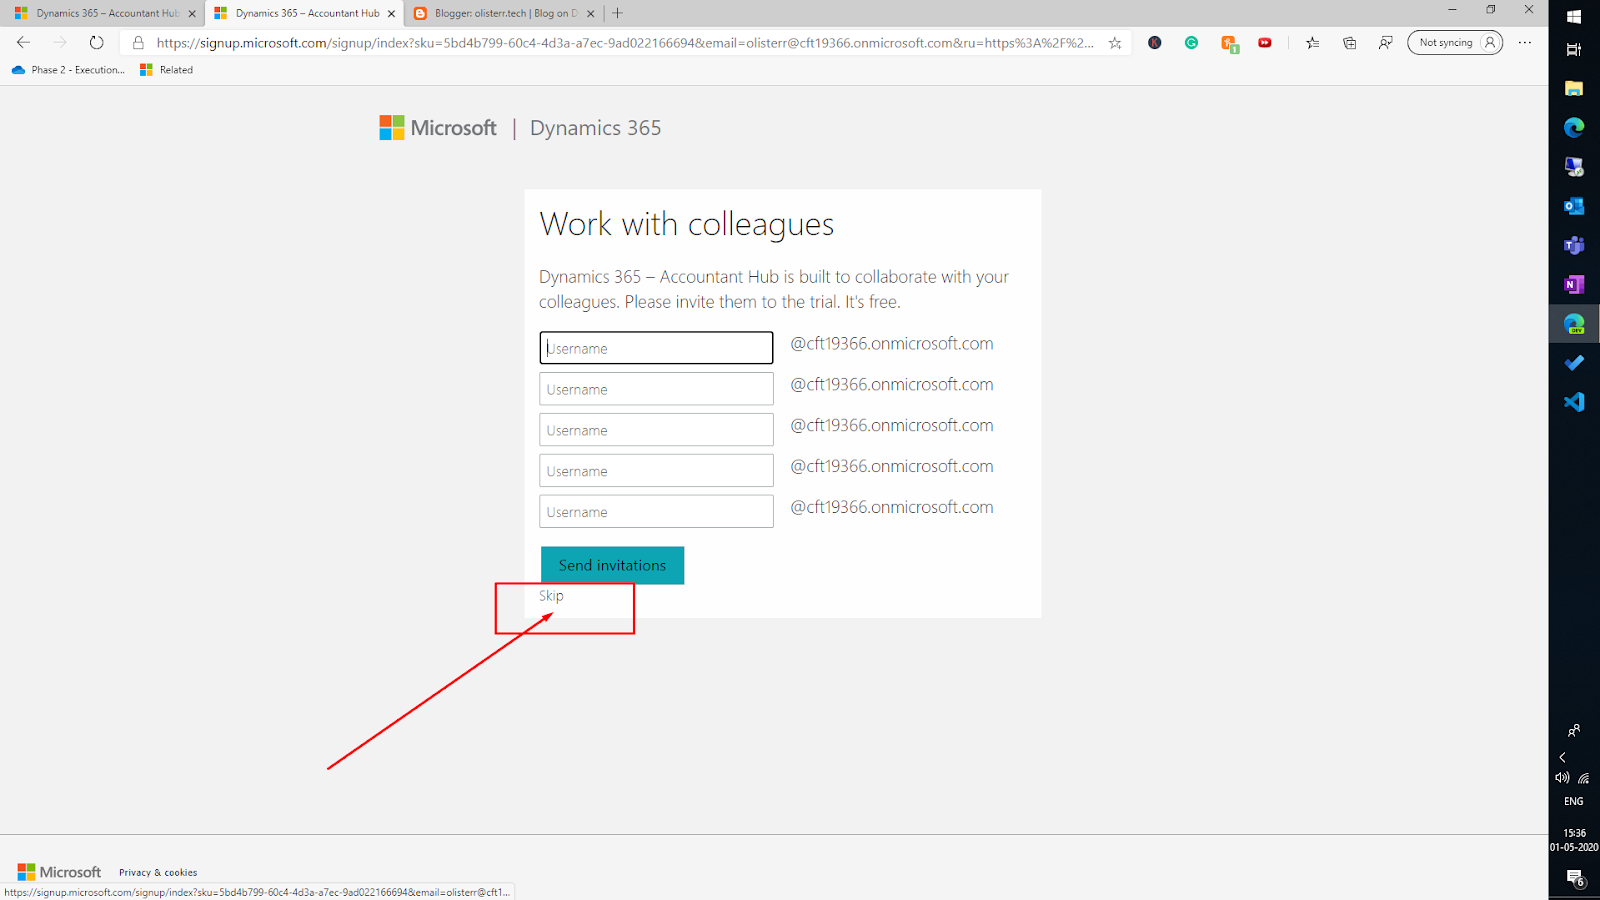Refresh the current page
This screenshot has width=1600, height=900.
(96, 43)
